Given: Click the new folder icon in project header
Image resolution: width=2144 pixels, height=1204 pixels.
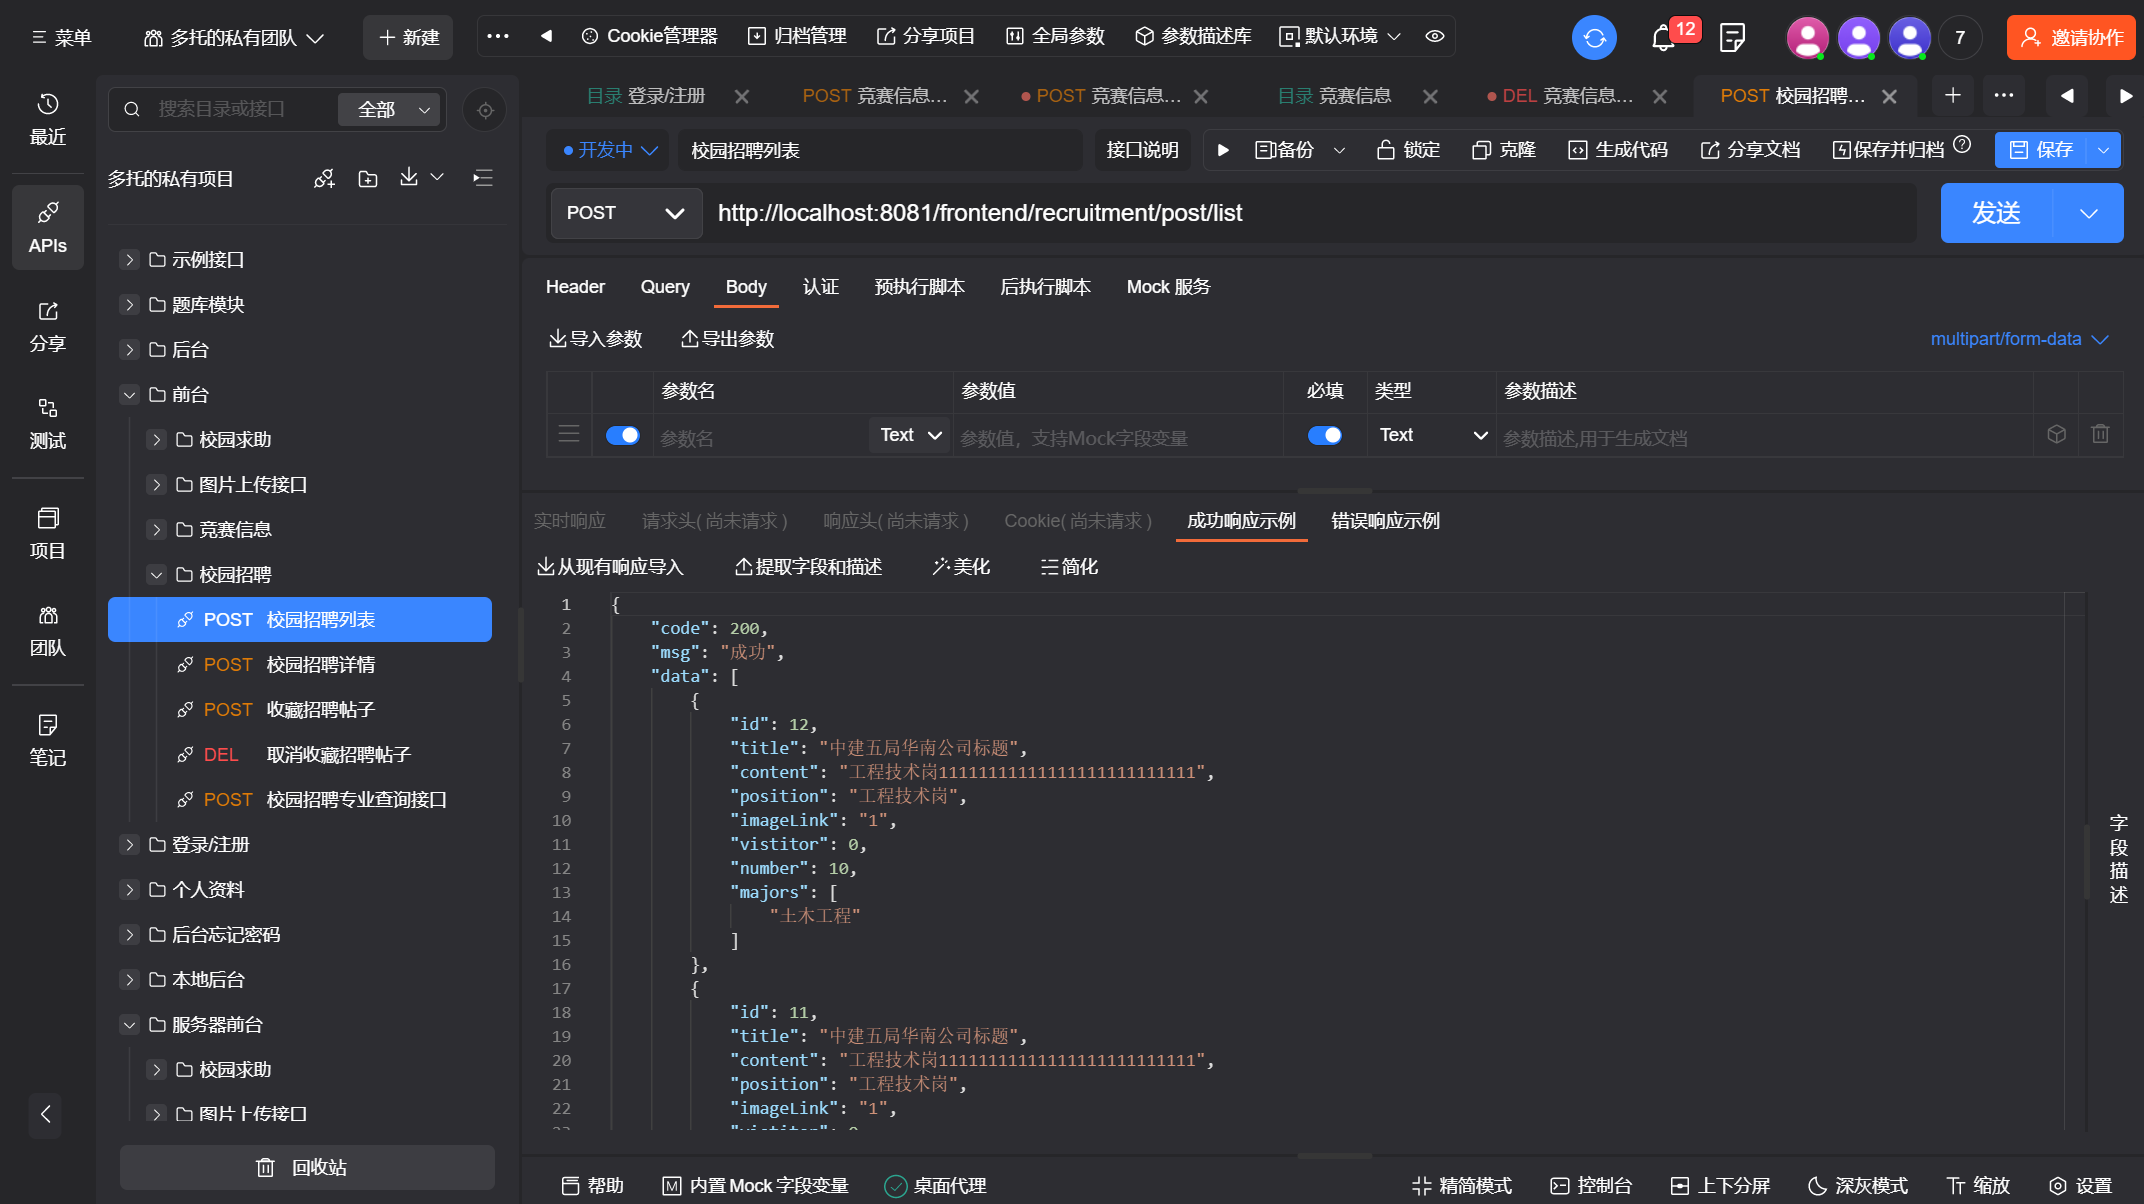Looking at the screenshot, I should (368, 179).
